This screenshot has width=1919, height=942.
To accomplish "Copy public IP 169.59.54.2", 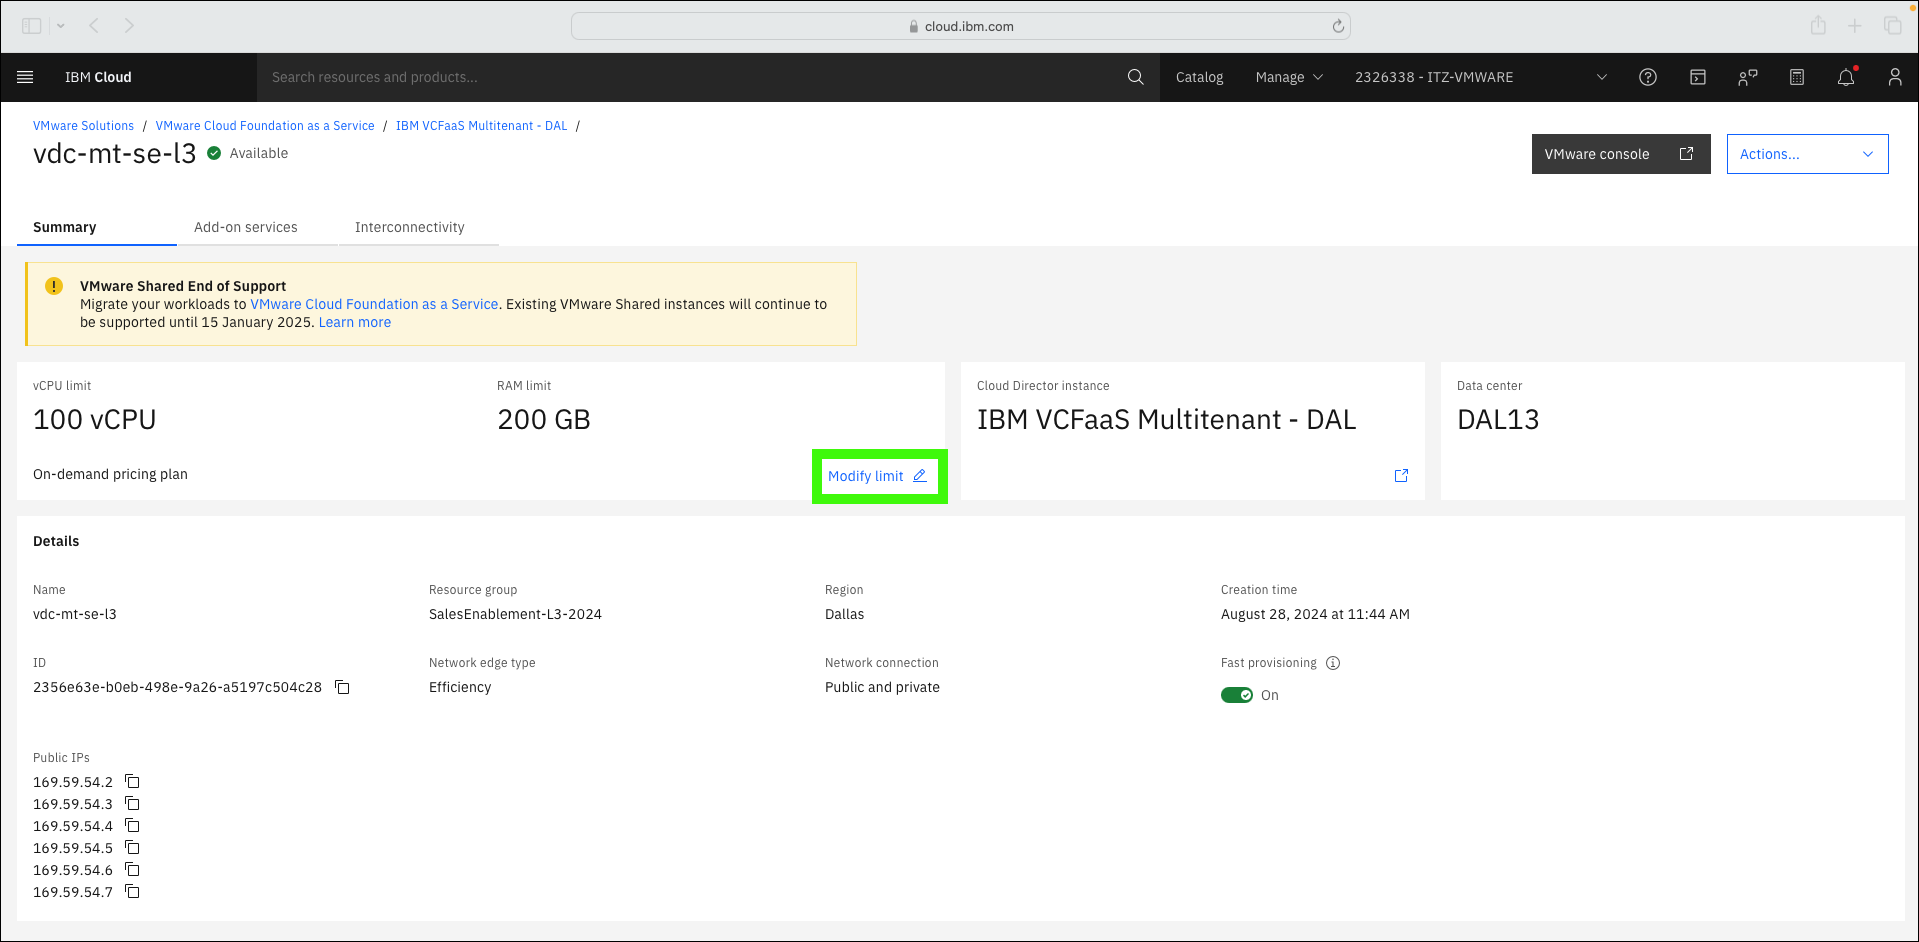I will (132, 781).
